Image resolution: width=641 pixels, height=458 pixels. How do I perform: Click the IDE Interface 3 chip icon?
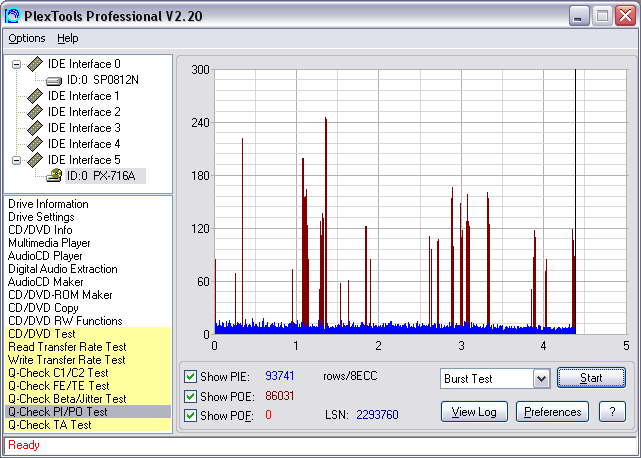click(35, 128)
